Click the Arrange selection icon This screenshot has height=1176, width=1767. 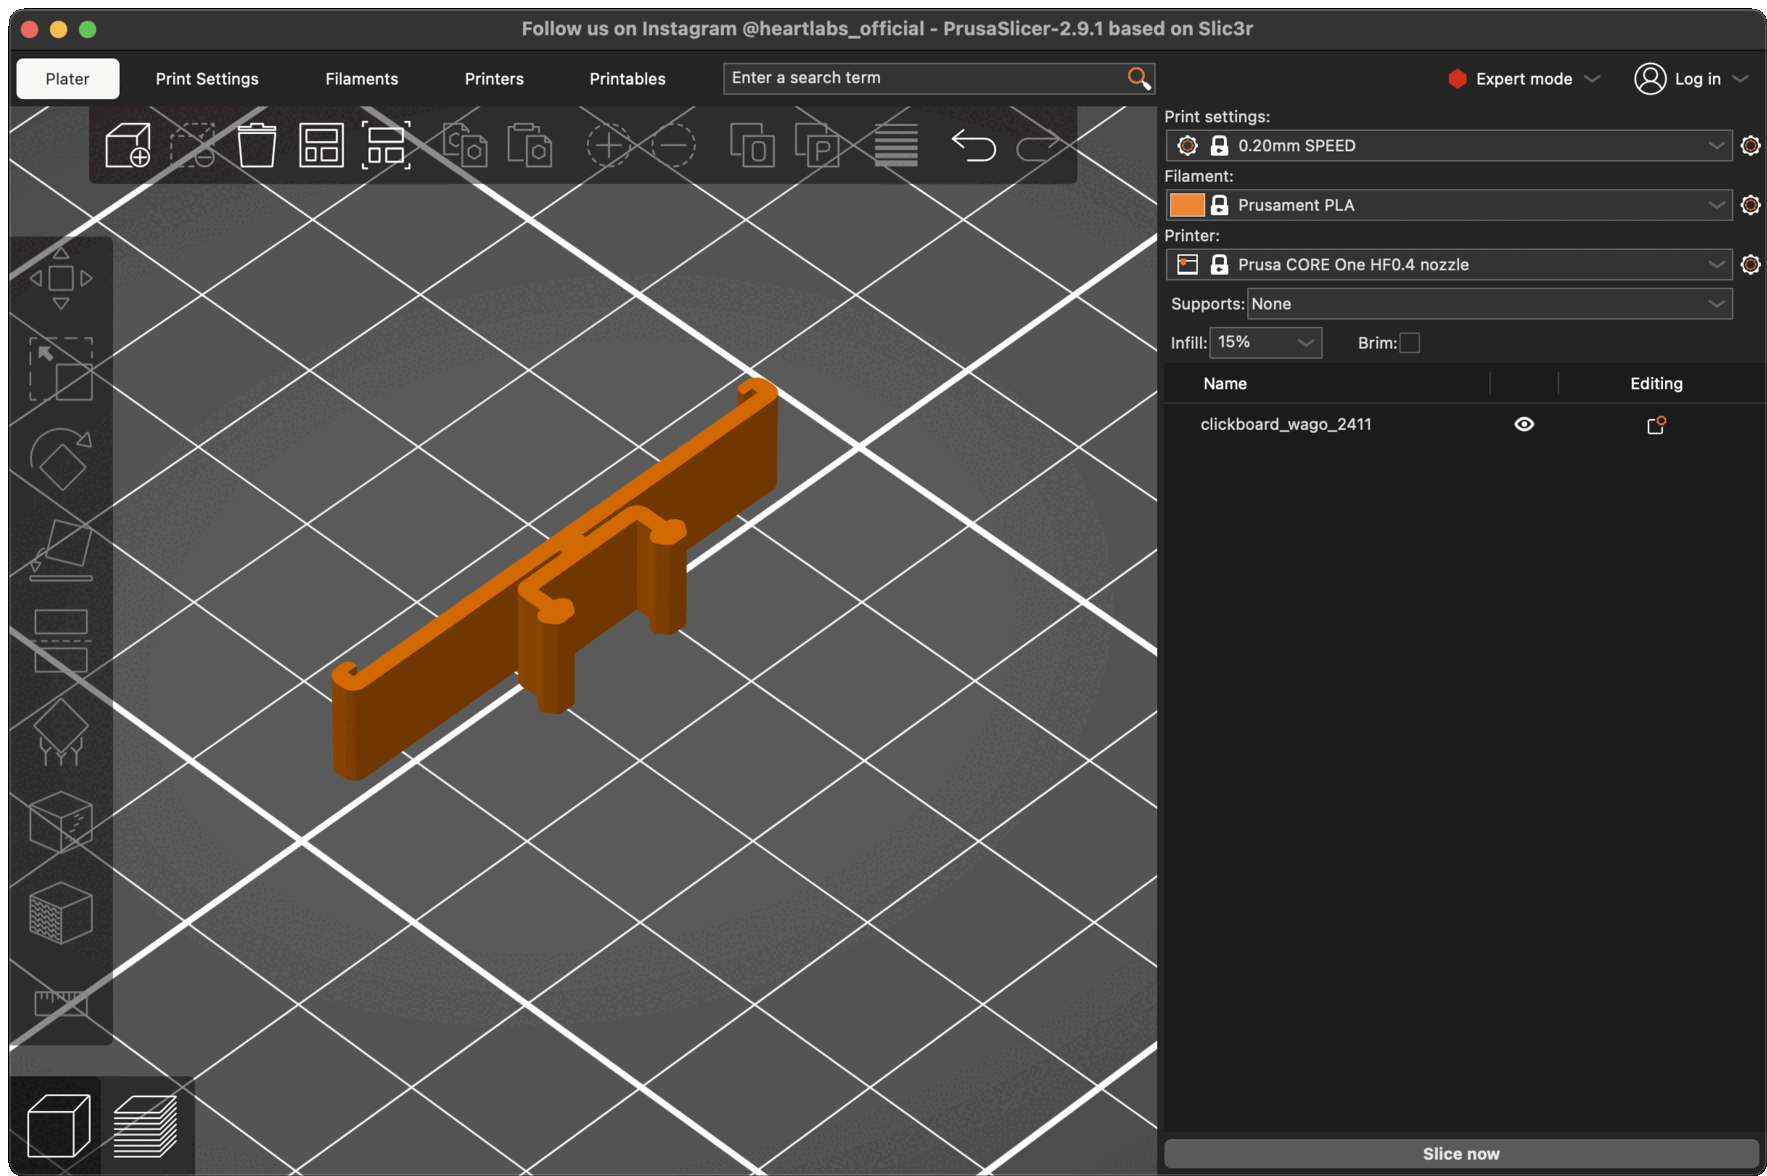pyautogui.click(x=386, y=146)
